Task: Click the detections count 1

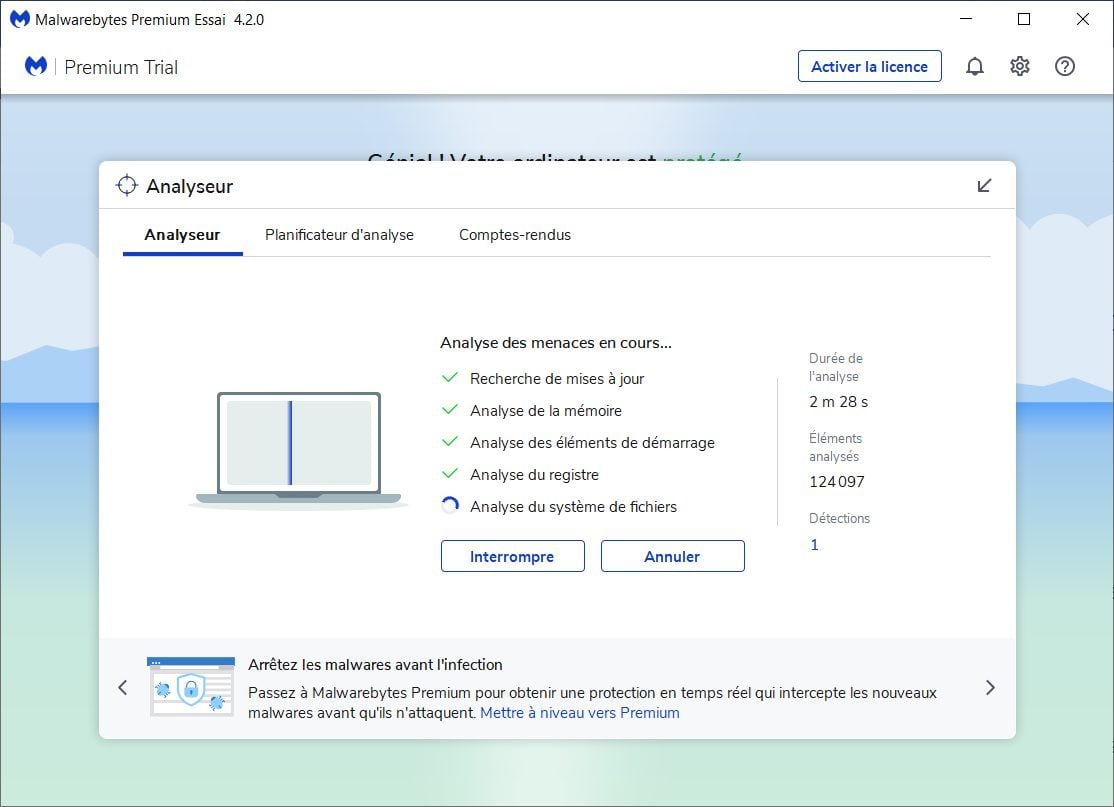Action: coord(814,545)
